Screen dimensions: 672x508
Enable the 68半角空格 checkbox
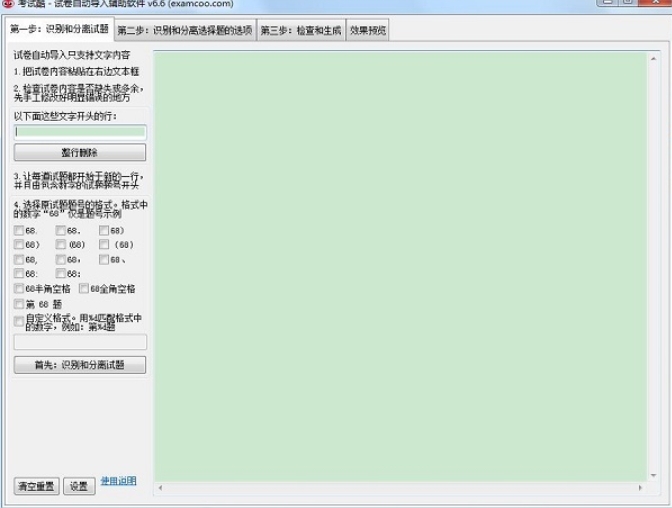(19, 289)
